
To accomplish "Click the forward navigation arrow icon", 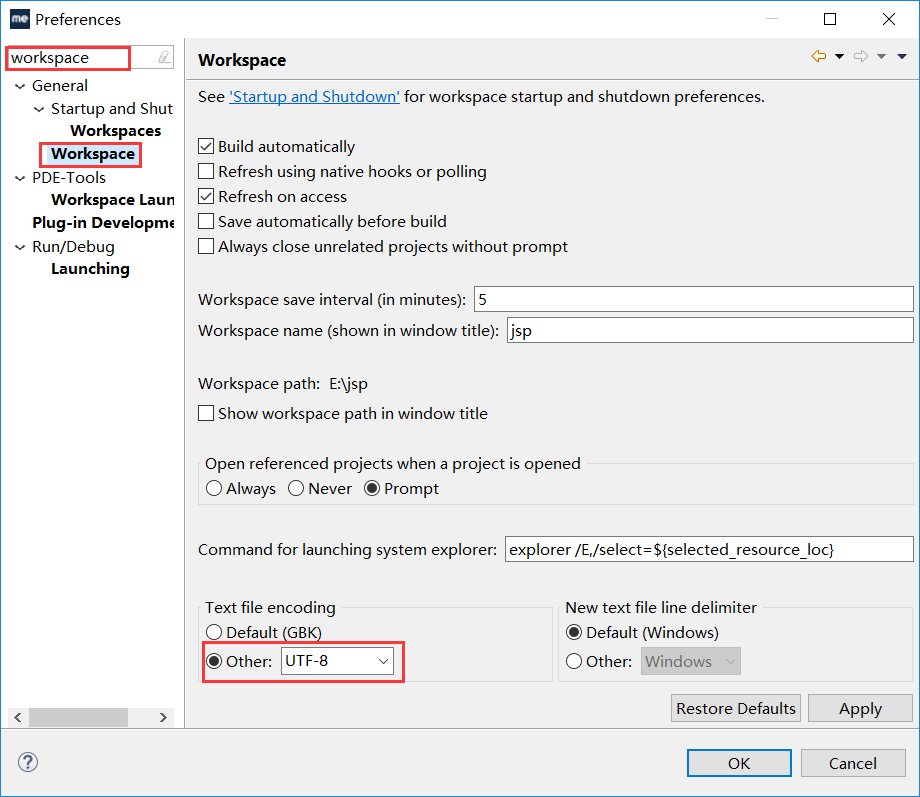I will tap(861, 56).
